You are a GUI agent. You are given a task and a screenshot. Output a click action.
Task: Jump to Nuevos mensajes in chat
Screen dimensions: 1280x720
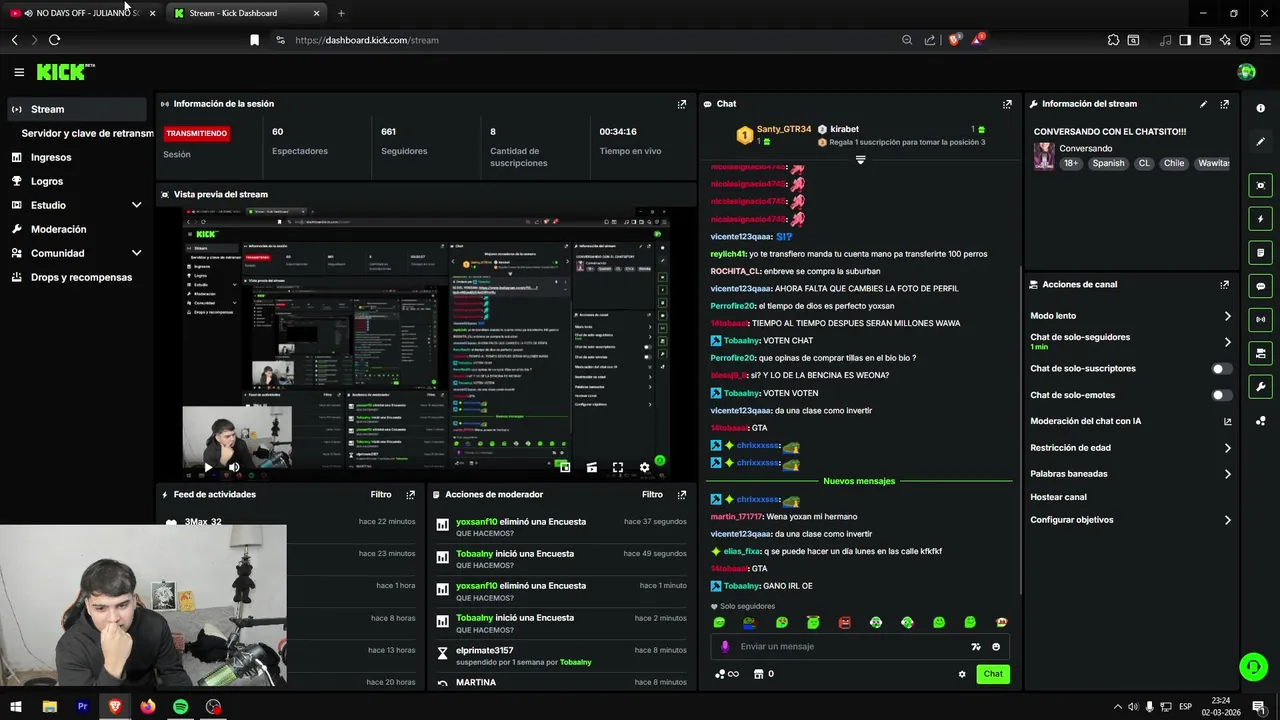(859, 481)
